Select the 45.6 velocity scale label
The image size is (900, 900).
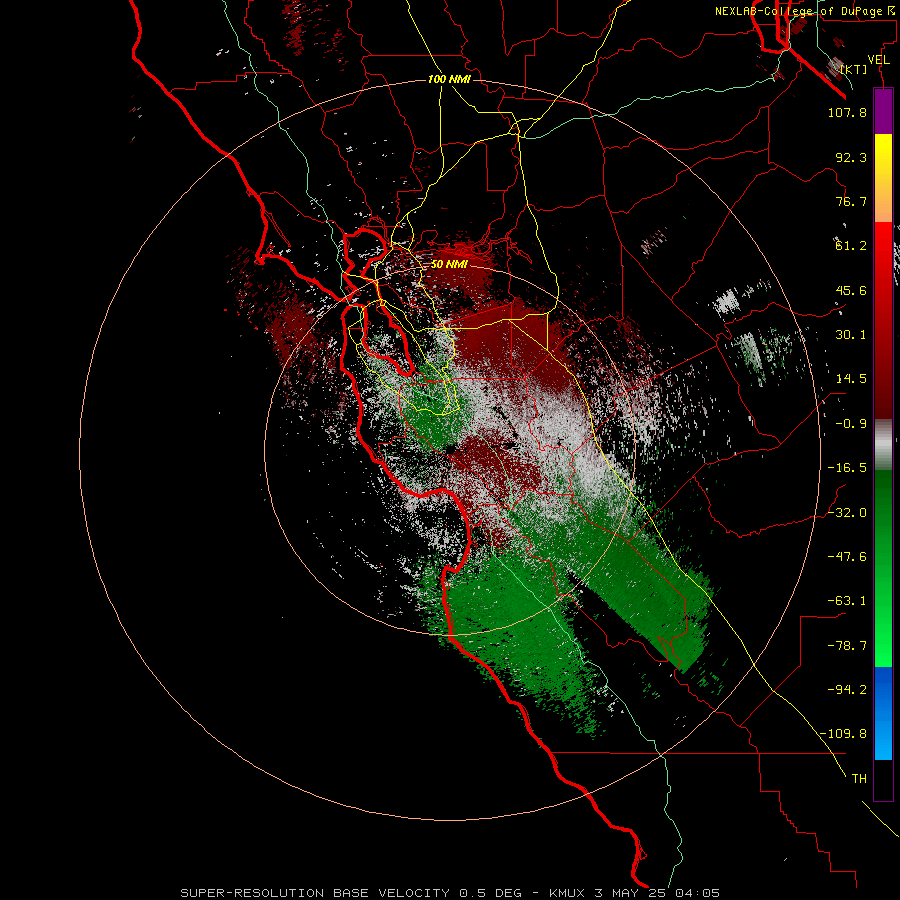851,290
